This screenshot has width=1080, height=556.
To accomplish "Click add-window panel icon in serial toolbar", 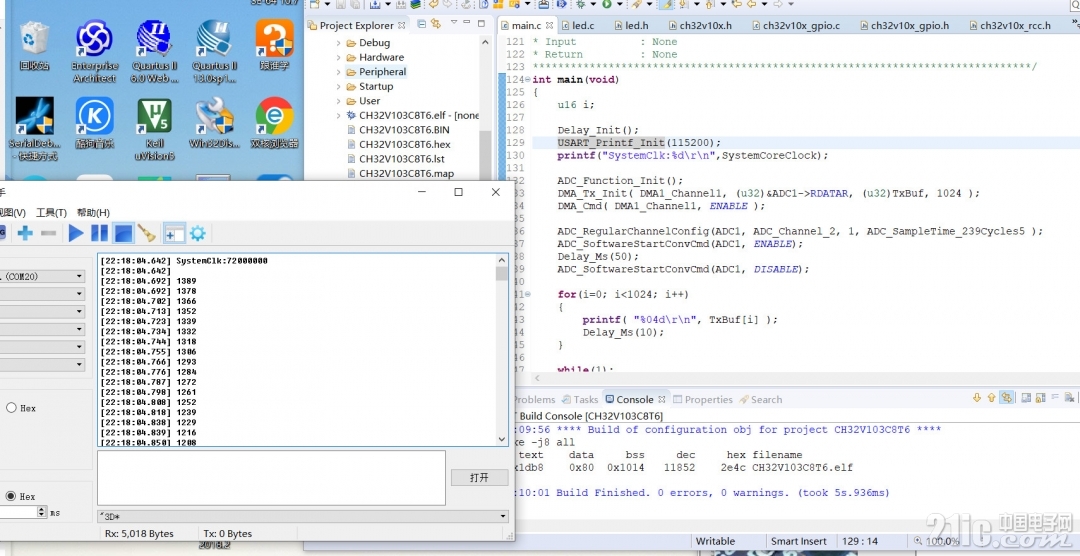I will 174,234.
